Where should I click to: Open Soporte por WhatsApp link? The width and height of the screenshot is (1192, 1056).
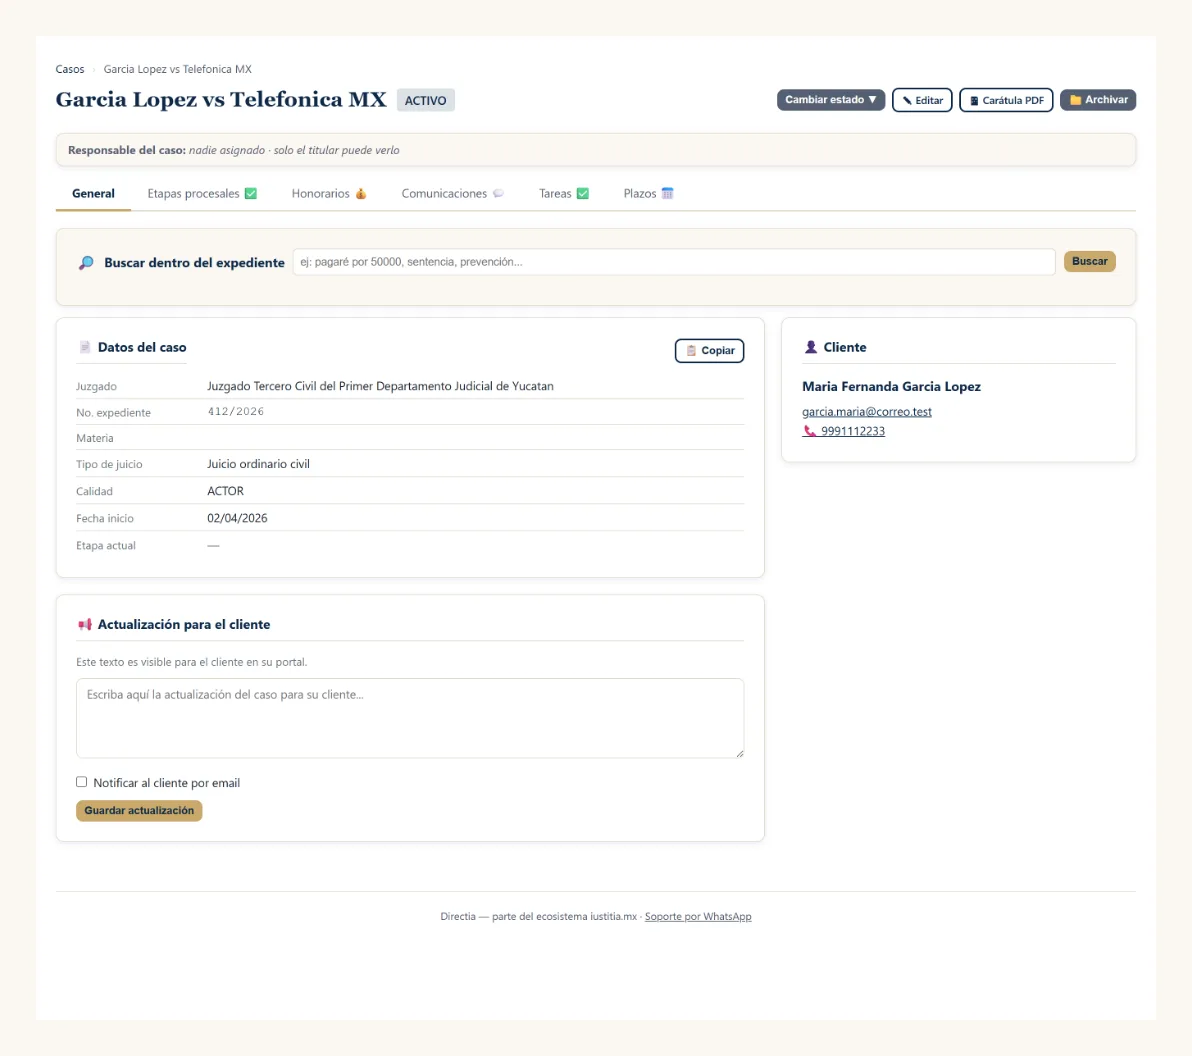pos(698,916)
